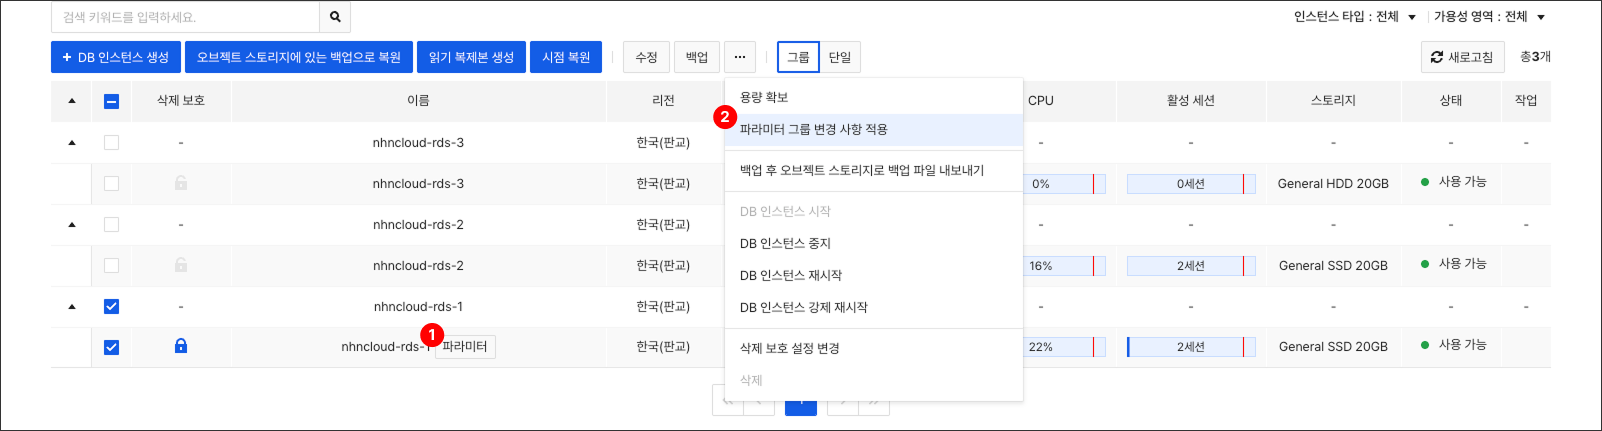Uncheck the nhncloud-rds-1 instance checkbox beside the blue lock
Viewport: 1602px width, 431px height.
point(111,347)
